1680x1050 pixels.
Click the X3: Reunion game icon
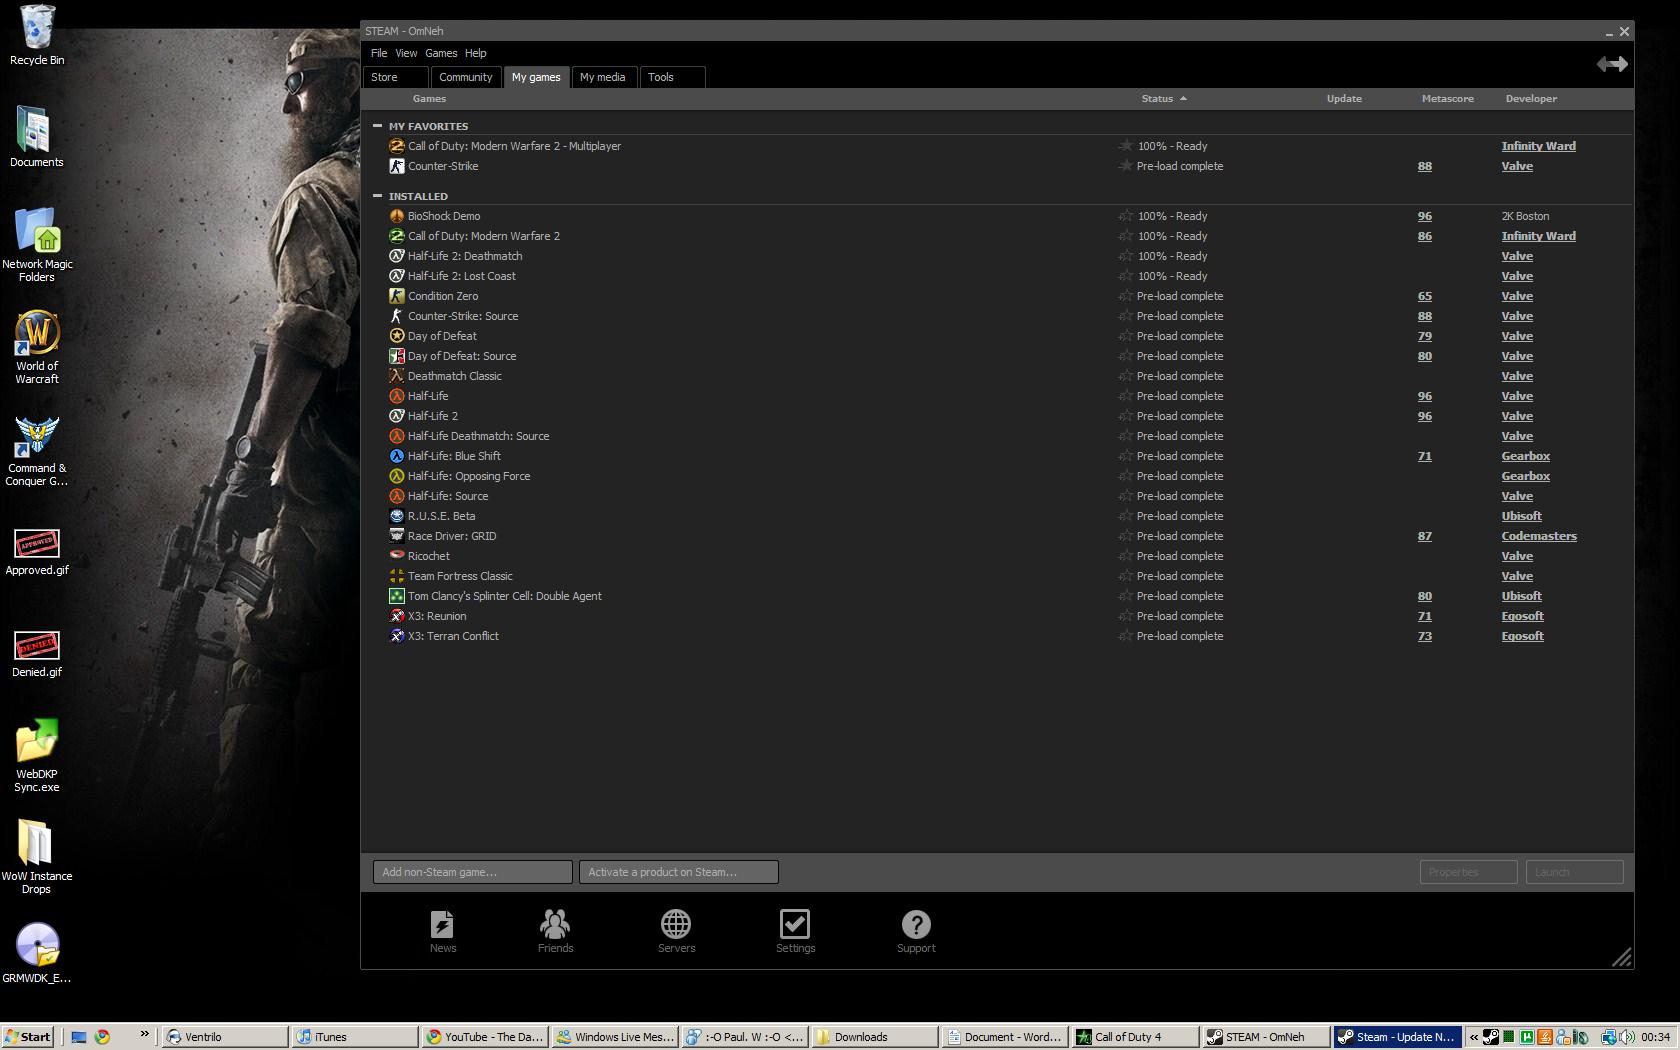(397, 616)
